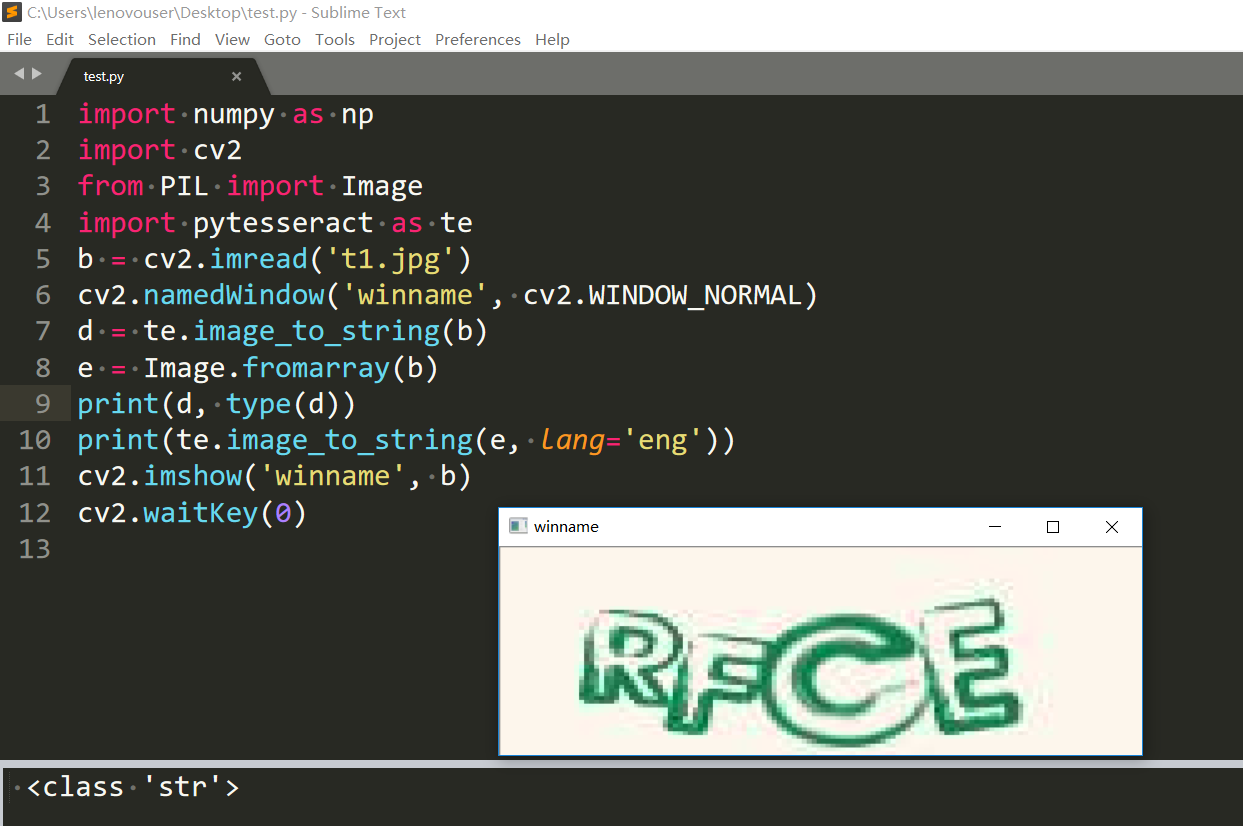Click line number 1 in the gutter
This screenshot has height=826, width=1243.
(x=42, y=114)
